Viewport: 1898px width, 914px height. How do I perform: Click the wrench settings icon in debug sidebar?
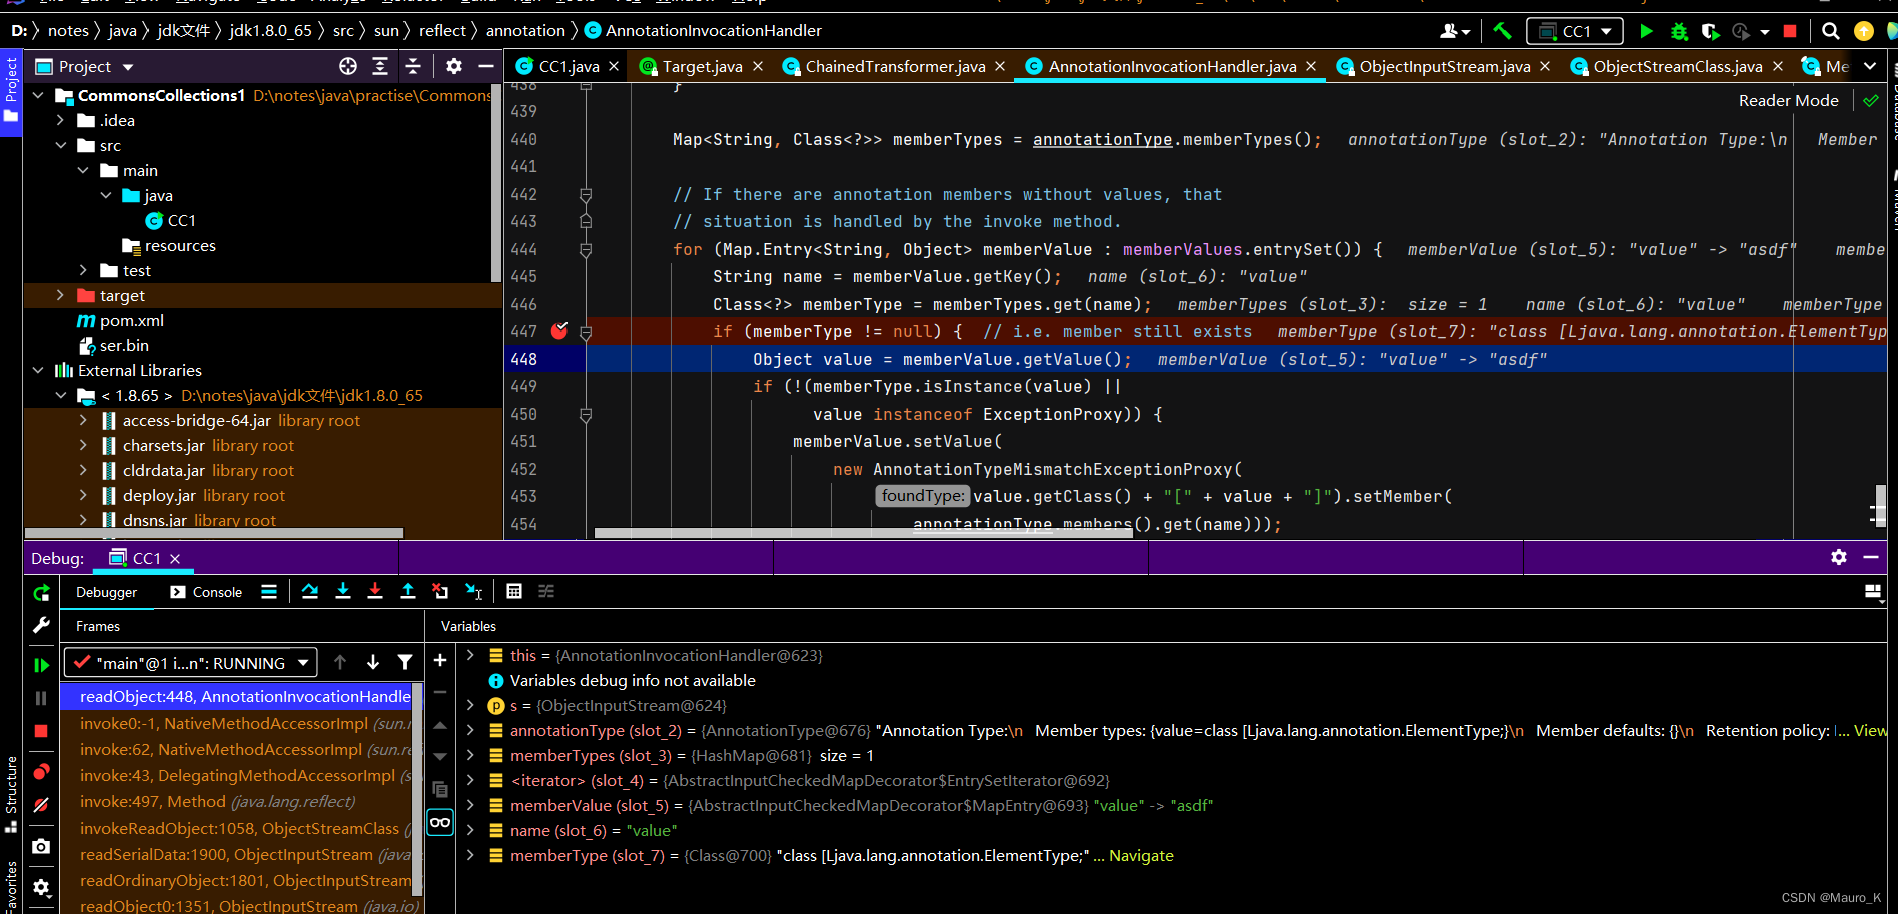tap(41, 625)
